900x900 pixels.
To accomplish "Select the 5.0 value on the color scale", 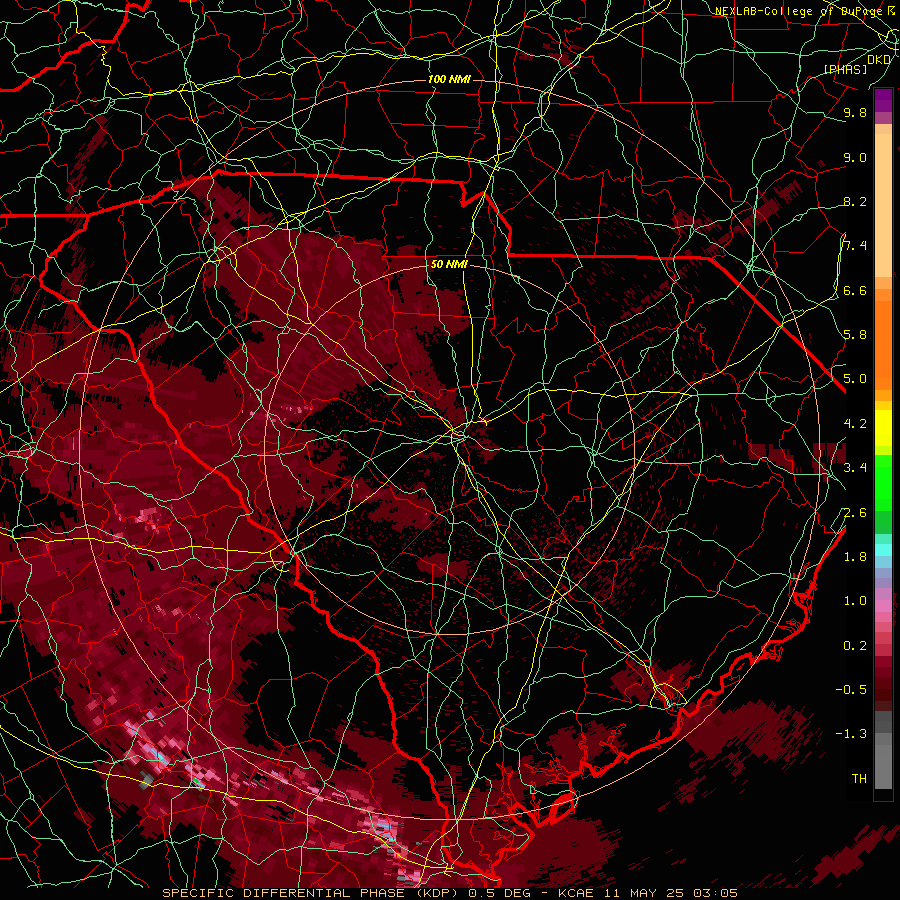I will coord(855,379).
